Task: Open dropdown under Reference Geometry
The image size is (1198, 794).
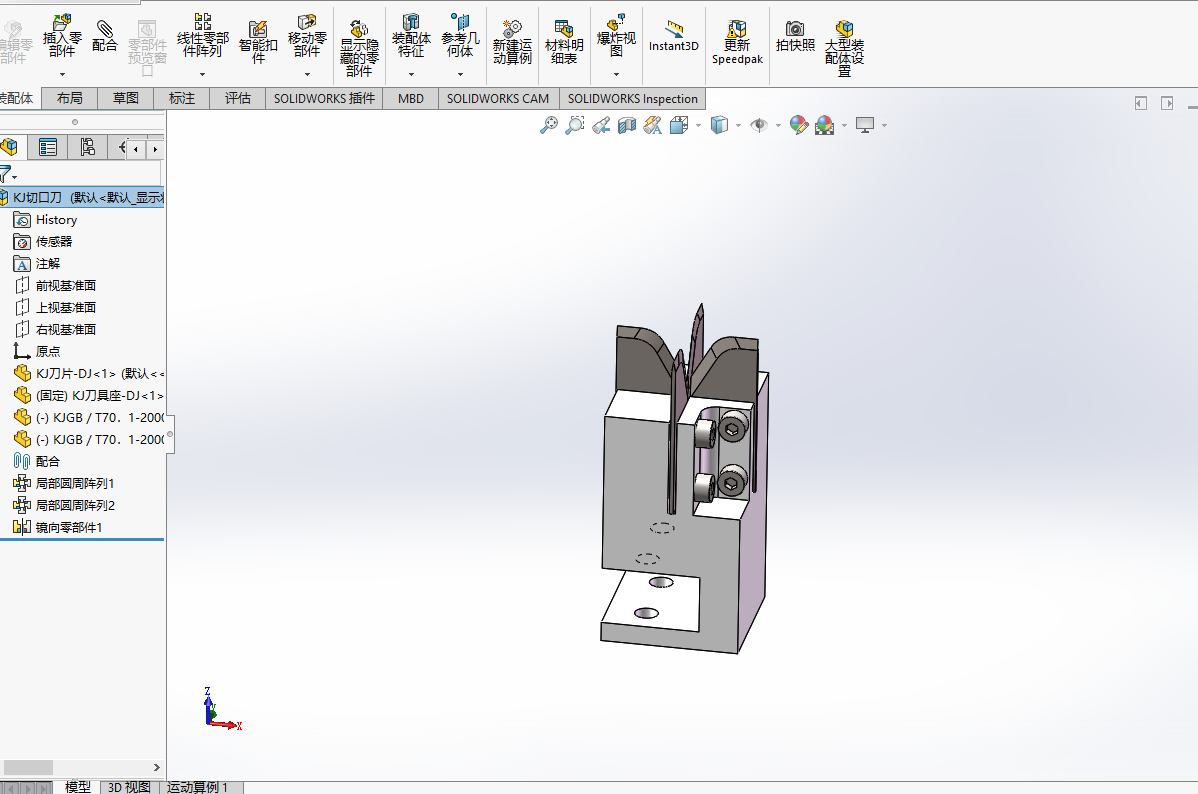Action: [x=460, y=74]
